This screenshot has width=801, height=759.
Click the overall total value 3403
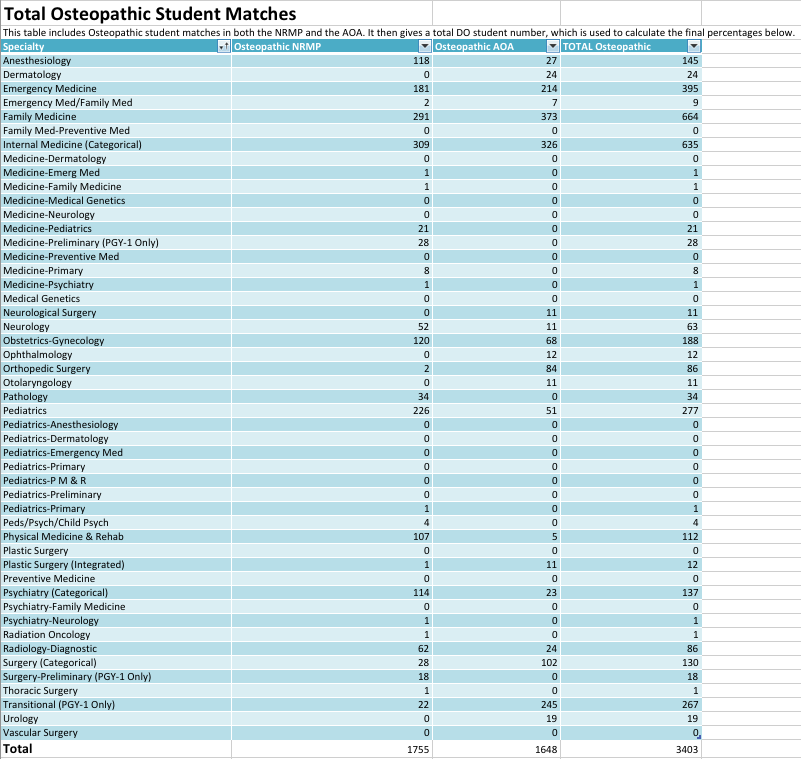[687, 749]
